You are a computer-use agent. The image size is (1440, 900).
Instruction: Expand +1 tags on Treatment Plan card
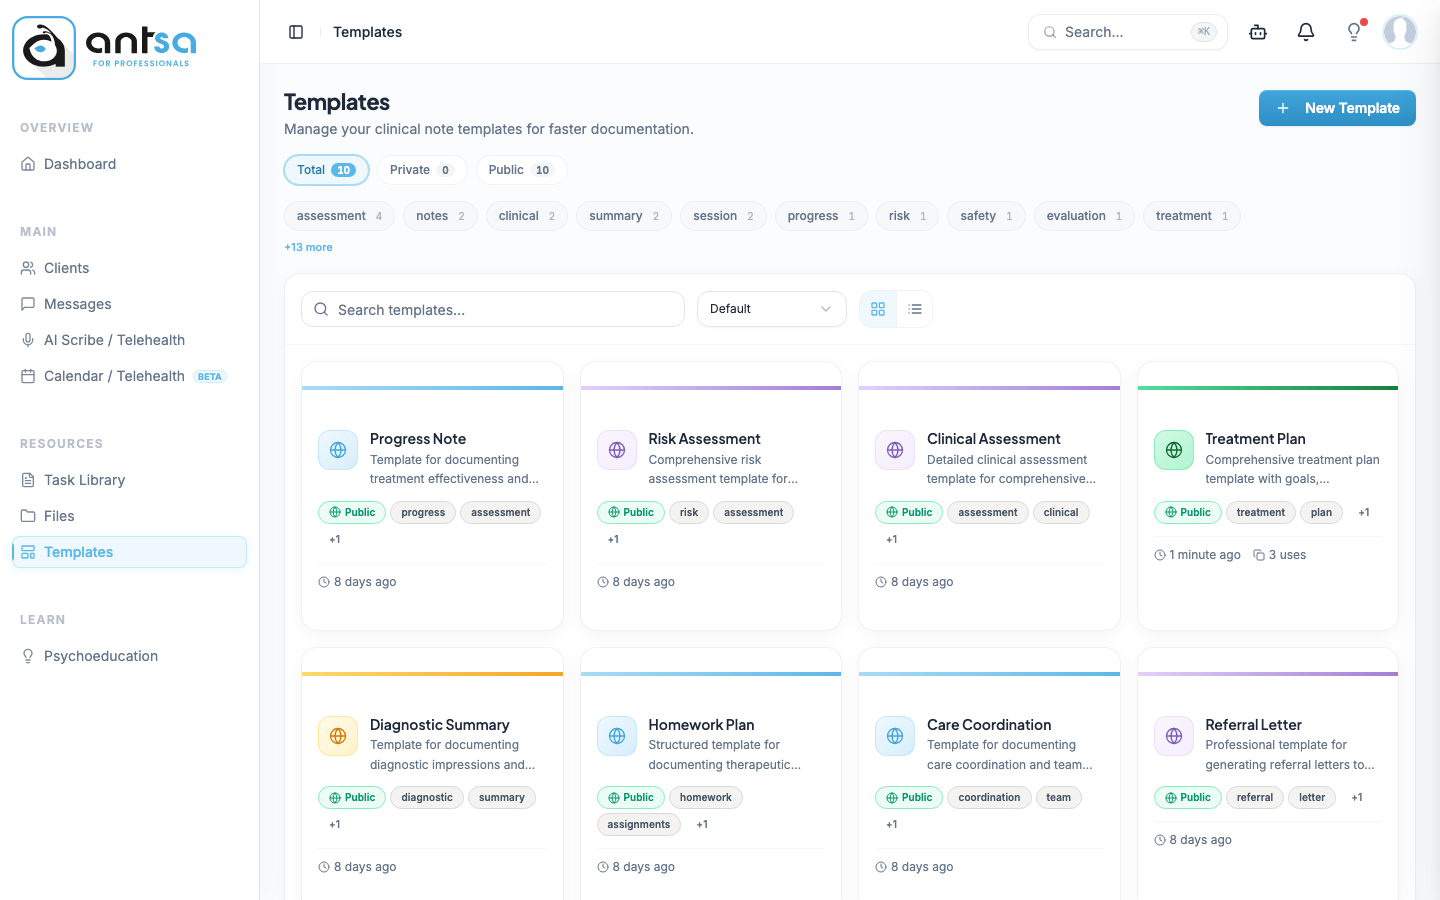[x=1364, y=513]
